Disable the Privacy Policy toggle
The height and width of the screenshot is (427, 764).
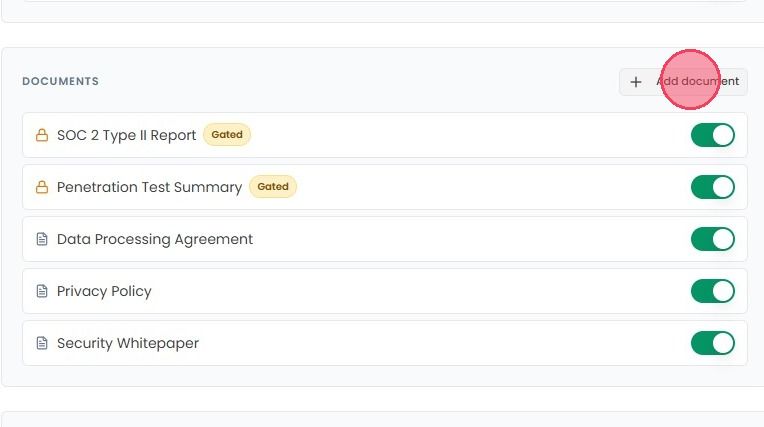click(x=712, y=291)
